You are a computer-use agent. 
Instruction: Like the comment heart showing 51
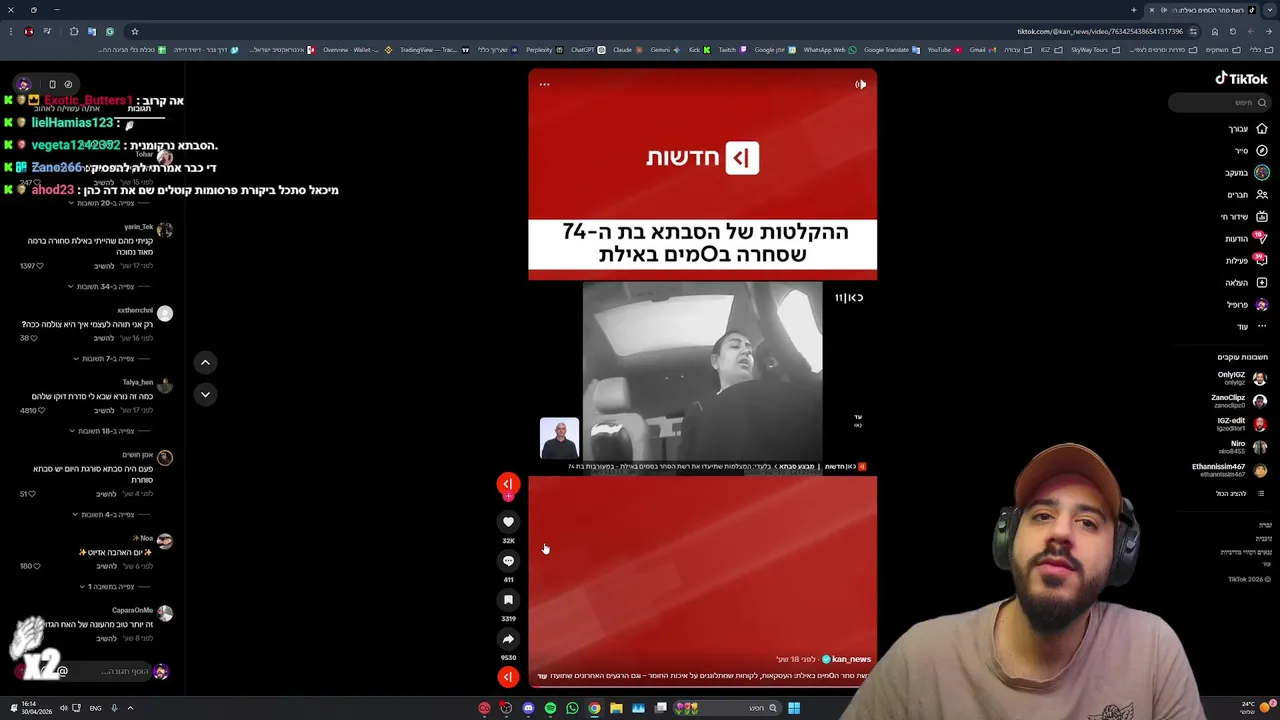pyautogui.click(x=32, y=494)
